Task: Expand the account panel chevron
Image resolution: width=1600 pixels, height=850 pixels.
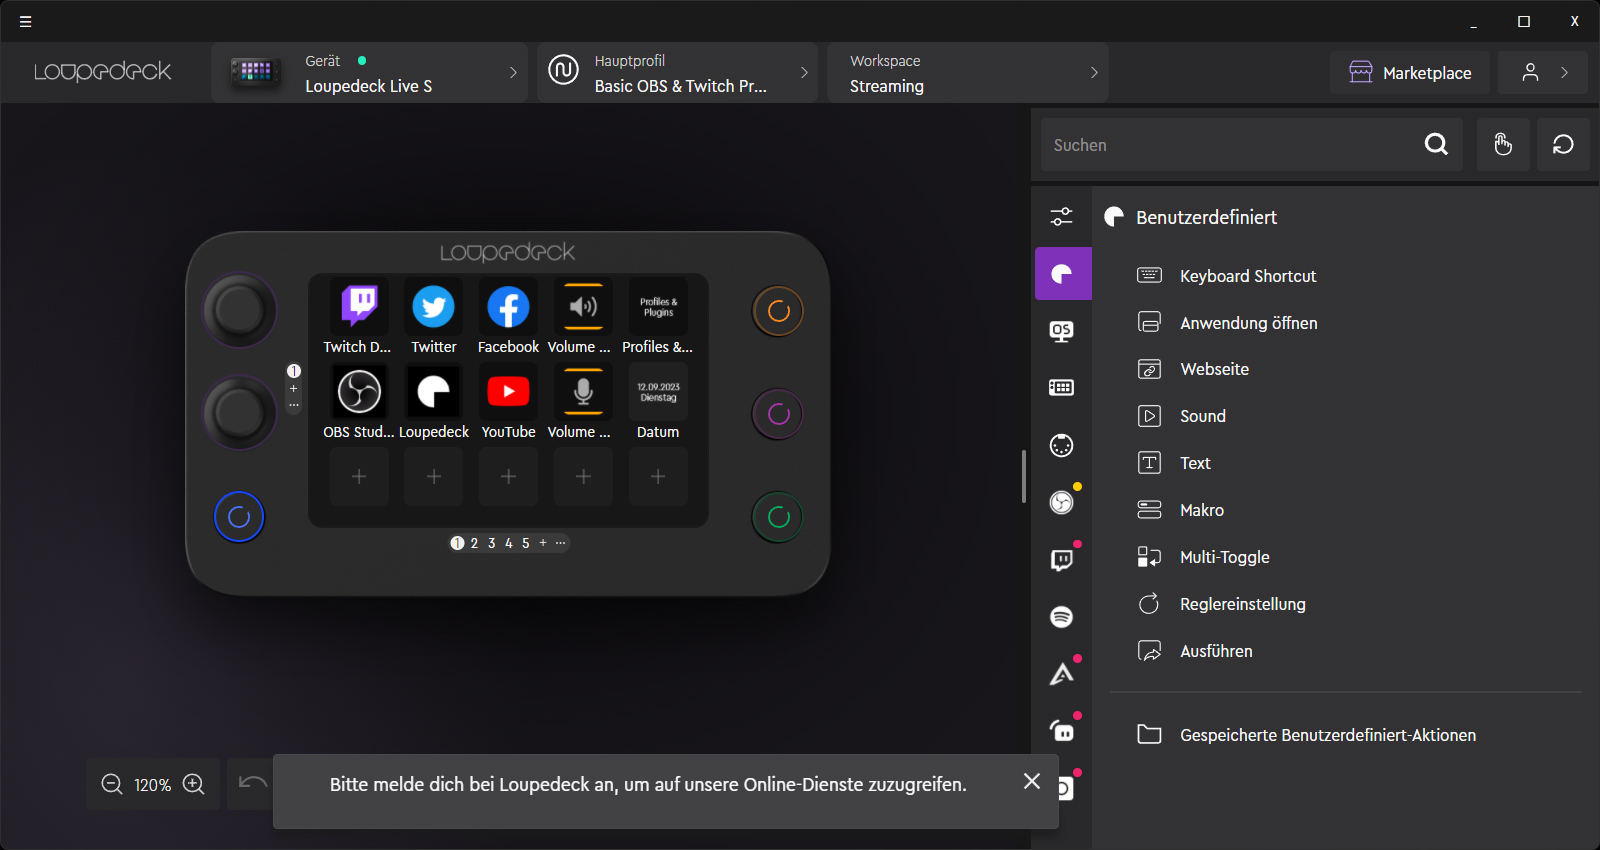Action: click(1565, 72)
